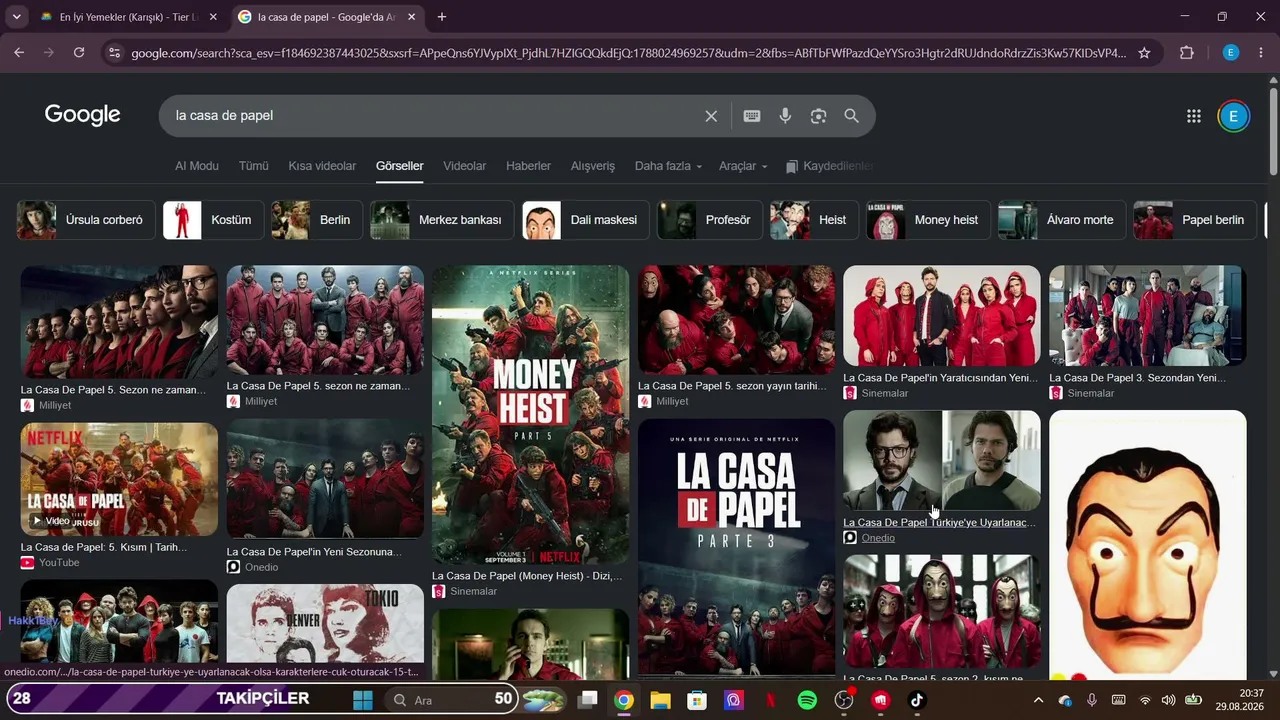Open the Money Heist Part 5 poster image
The height and width of the screenshot is (720, 1280).
pyautogui.click(x=530, y=414)
